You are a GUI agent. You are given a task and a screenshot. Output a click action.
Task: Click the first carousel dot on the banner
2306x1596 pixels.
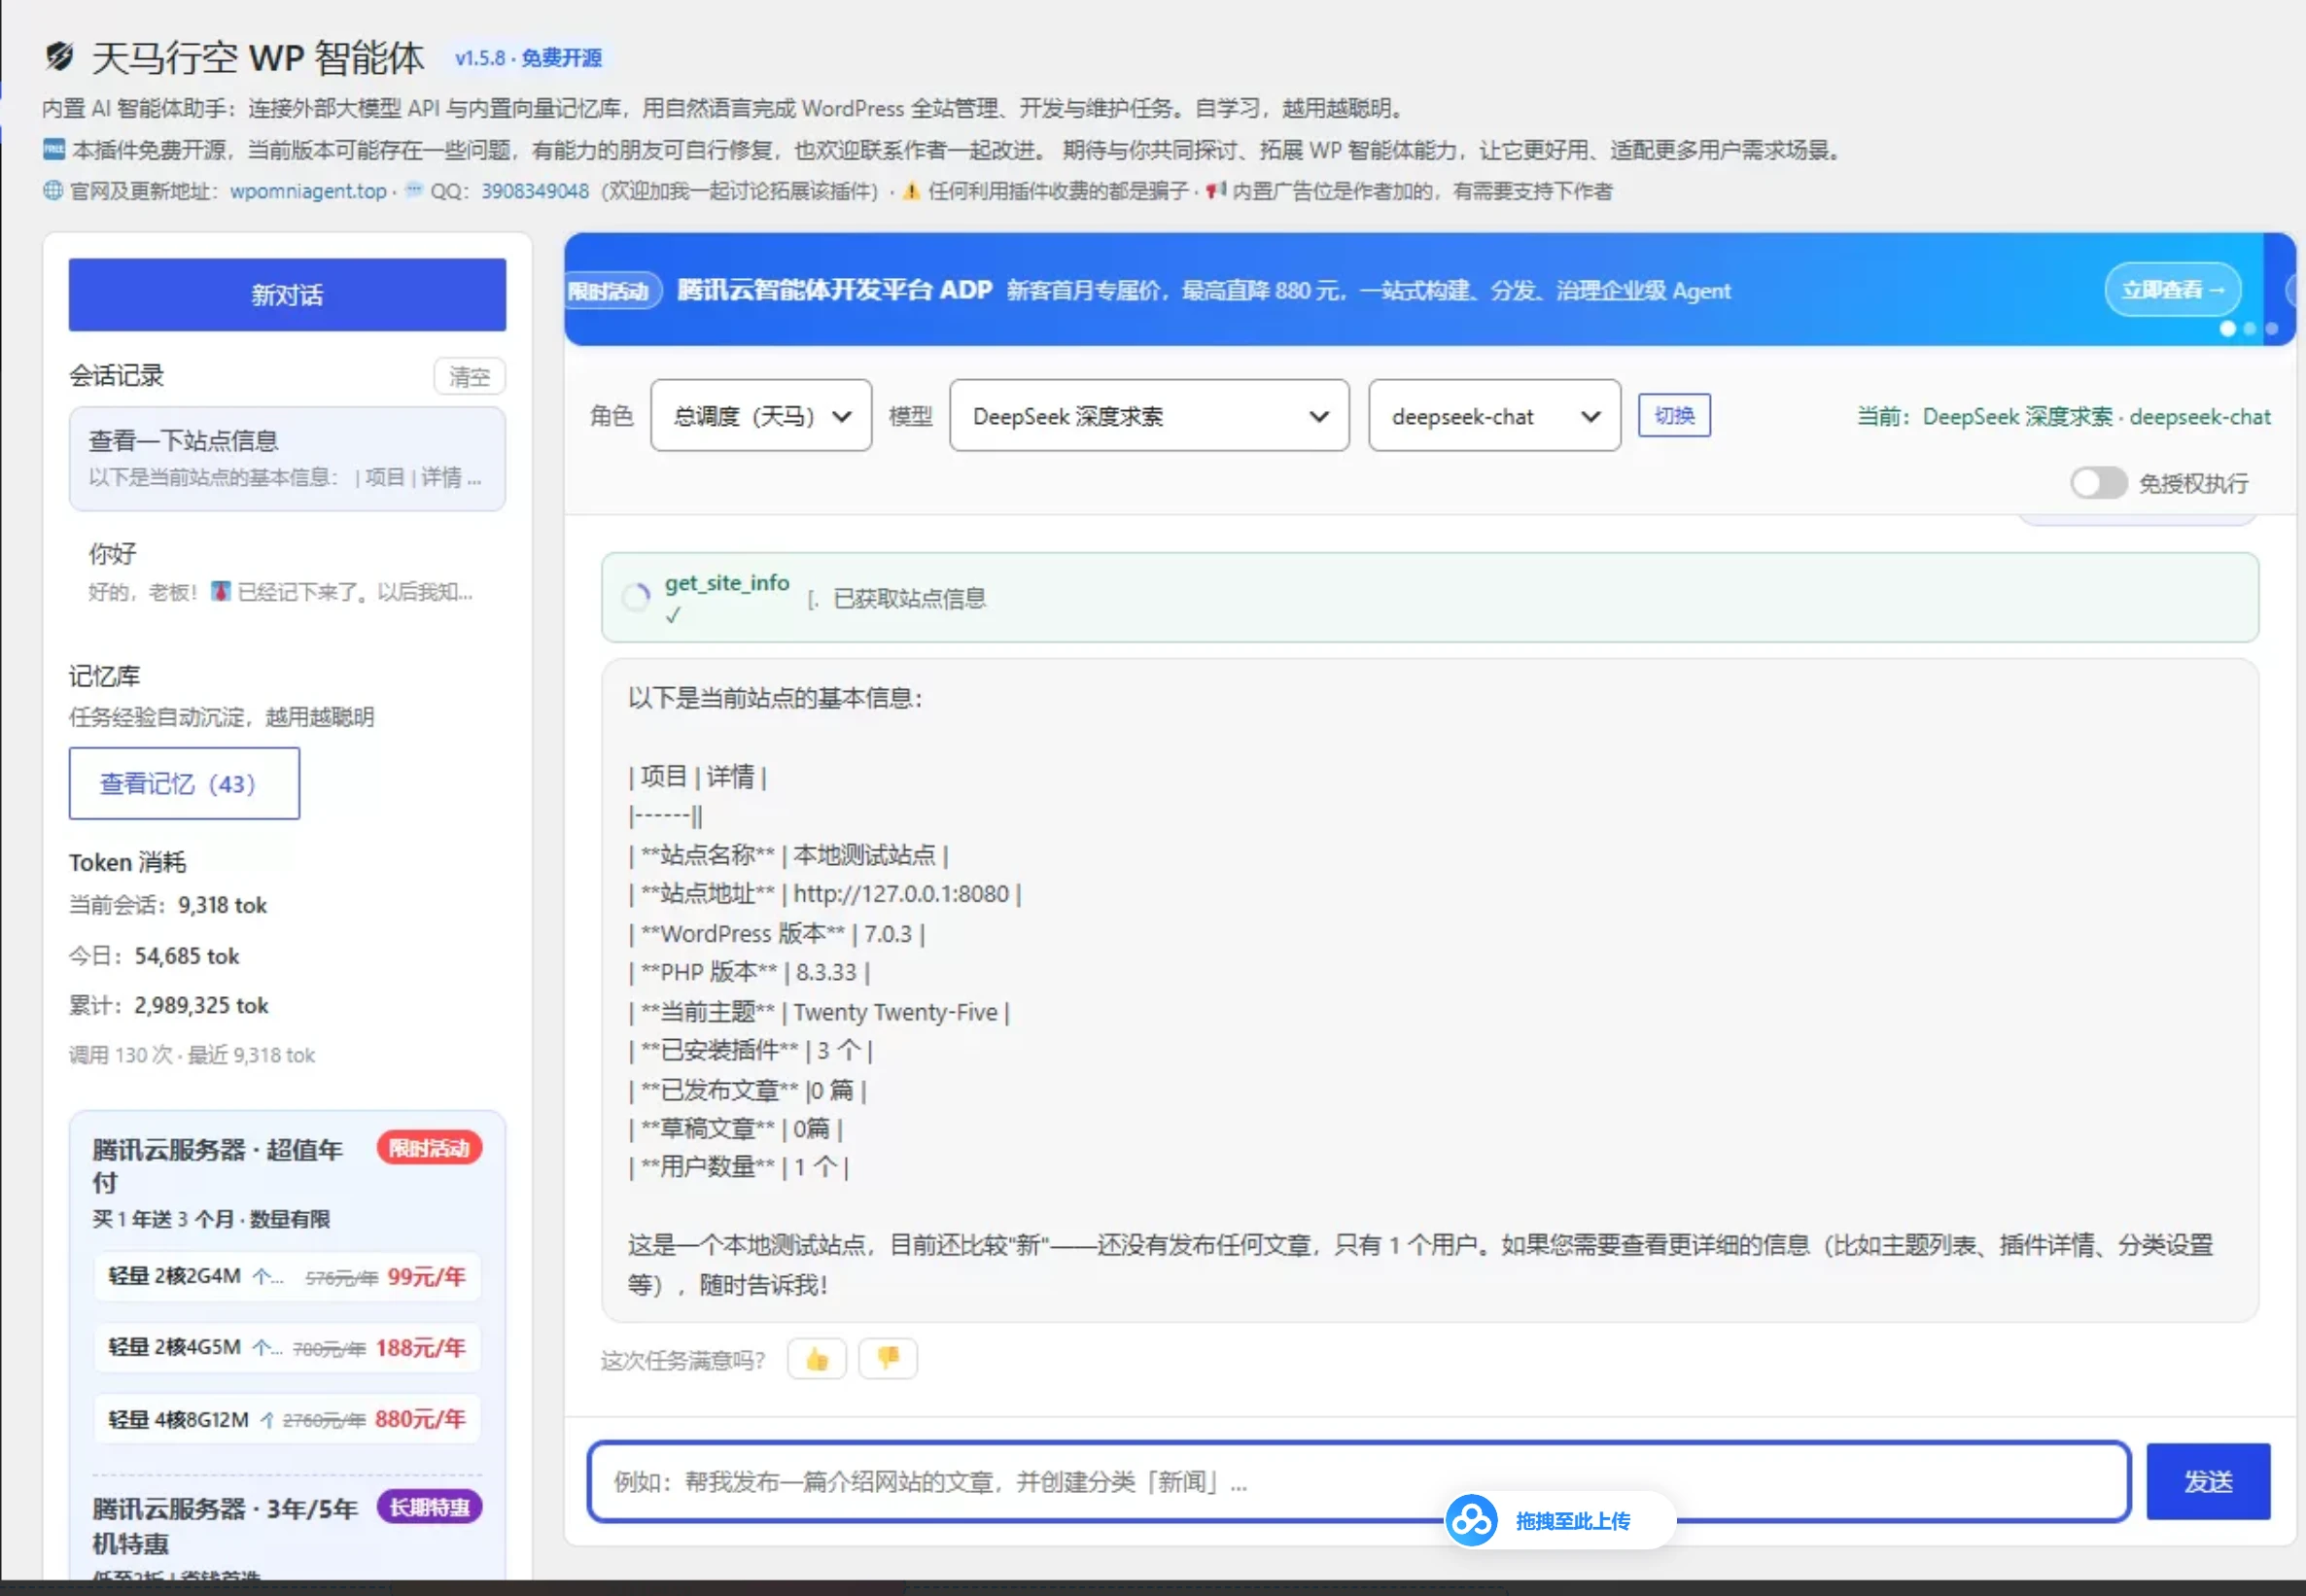tap(2227, 329)
